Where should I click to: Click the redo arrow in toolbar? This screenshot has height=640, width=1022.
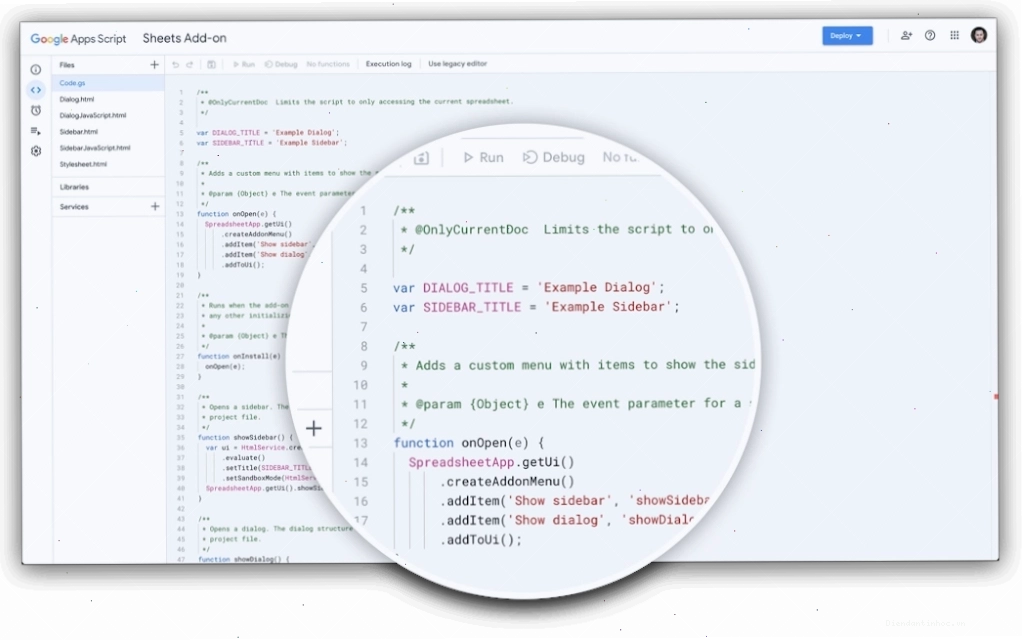pos(190,65)
